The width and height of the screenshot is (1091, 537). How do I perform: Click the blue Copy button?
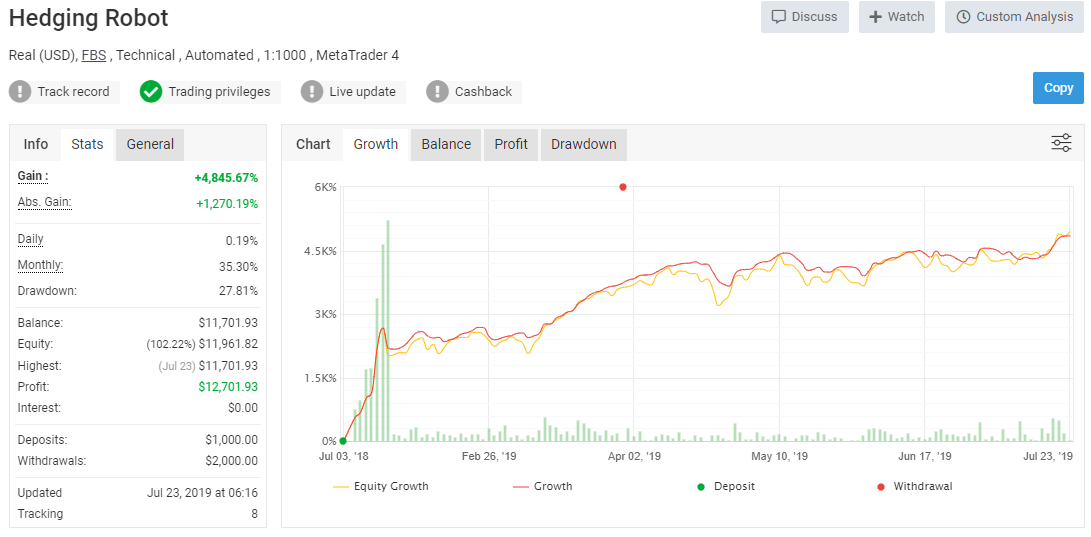point(1058,88)
